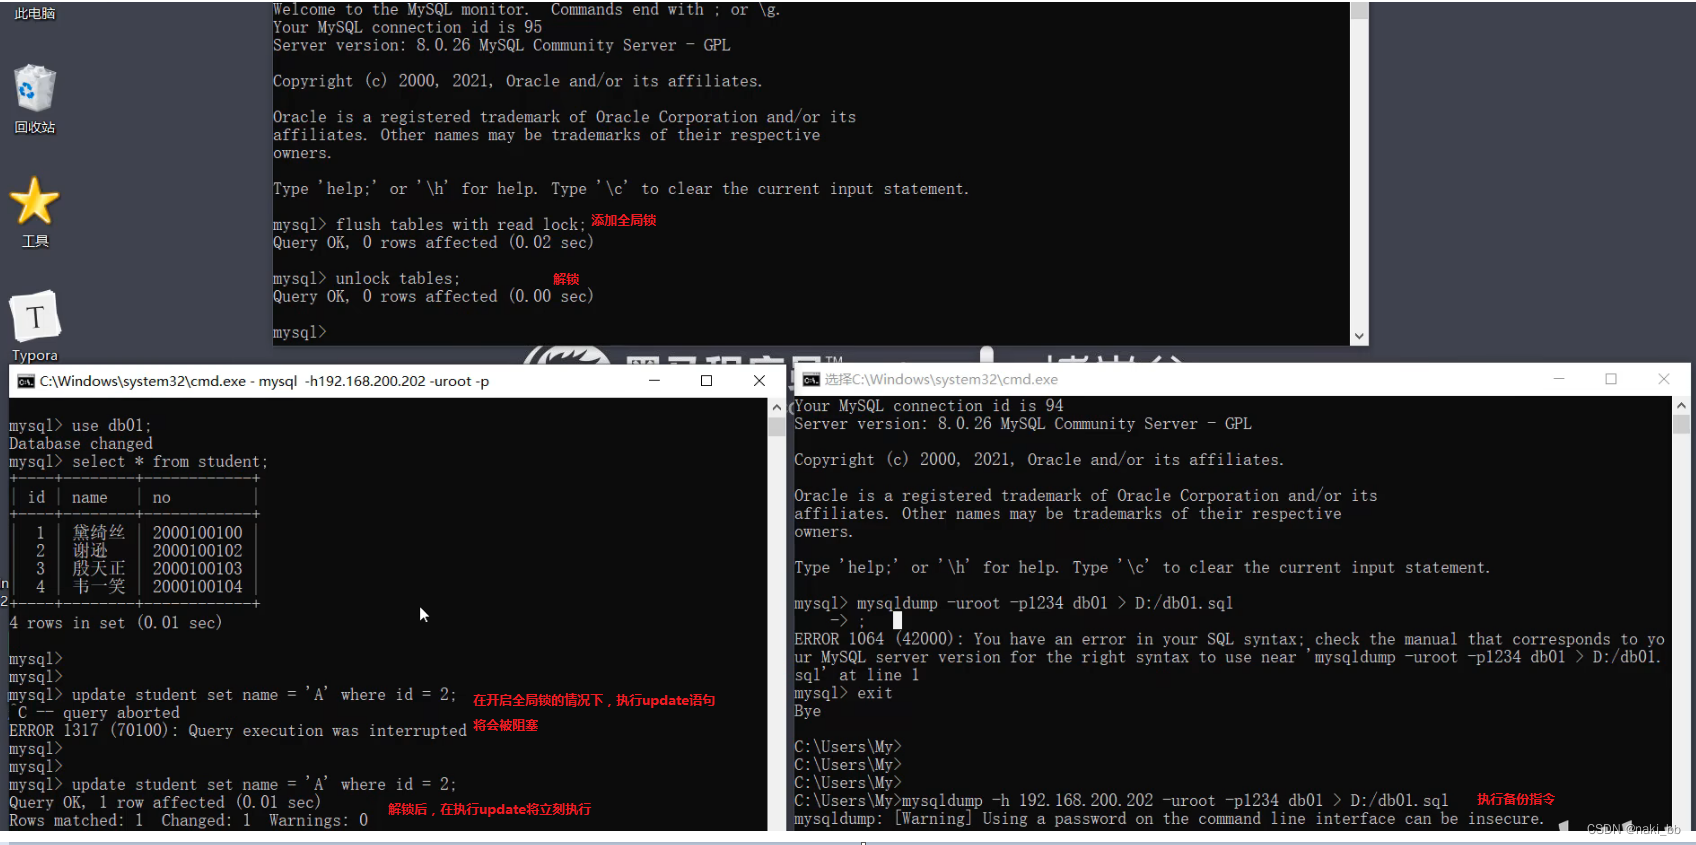Viewport: 1696px width, 845px height.
Task: Click scroll-down arrow in top MySQL window
Action: (x=1358, y=337)
